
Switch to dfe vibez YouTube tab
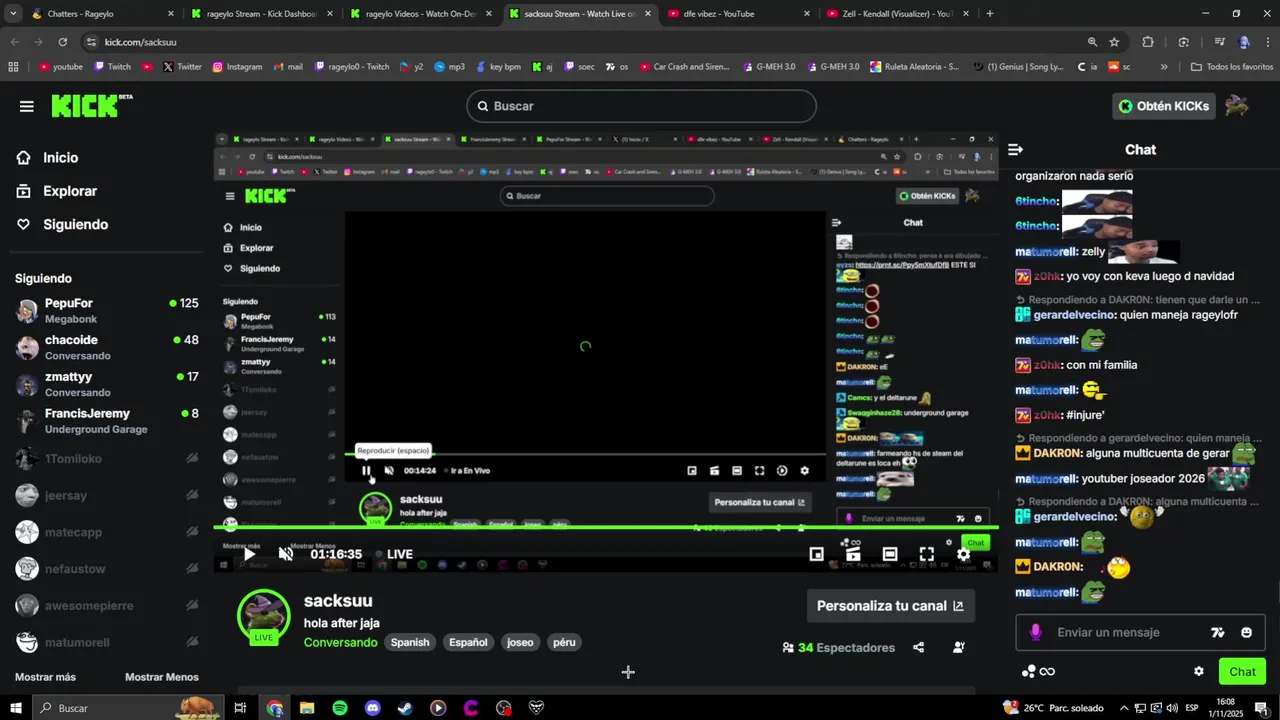(740, 14)
